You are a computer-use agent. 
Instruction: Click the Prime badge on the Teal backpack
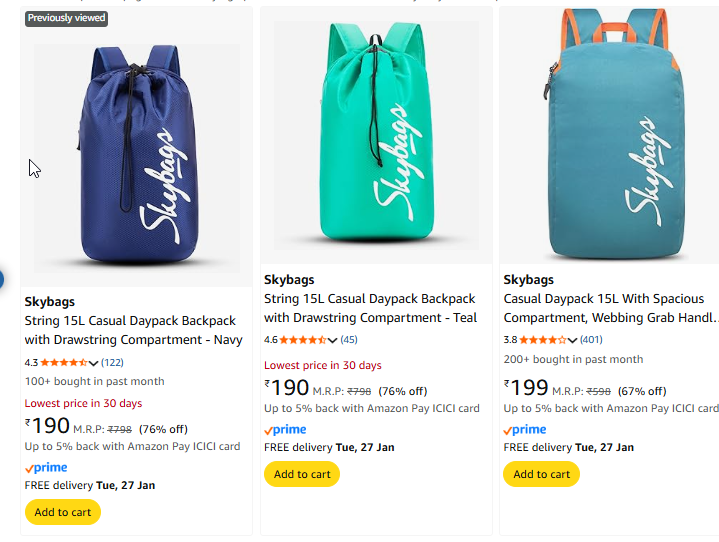click(x=285, y=429)
